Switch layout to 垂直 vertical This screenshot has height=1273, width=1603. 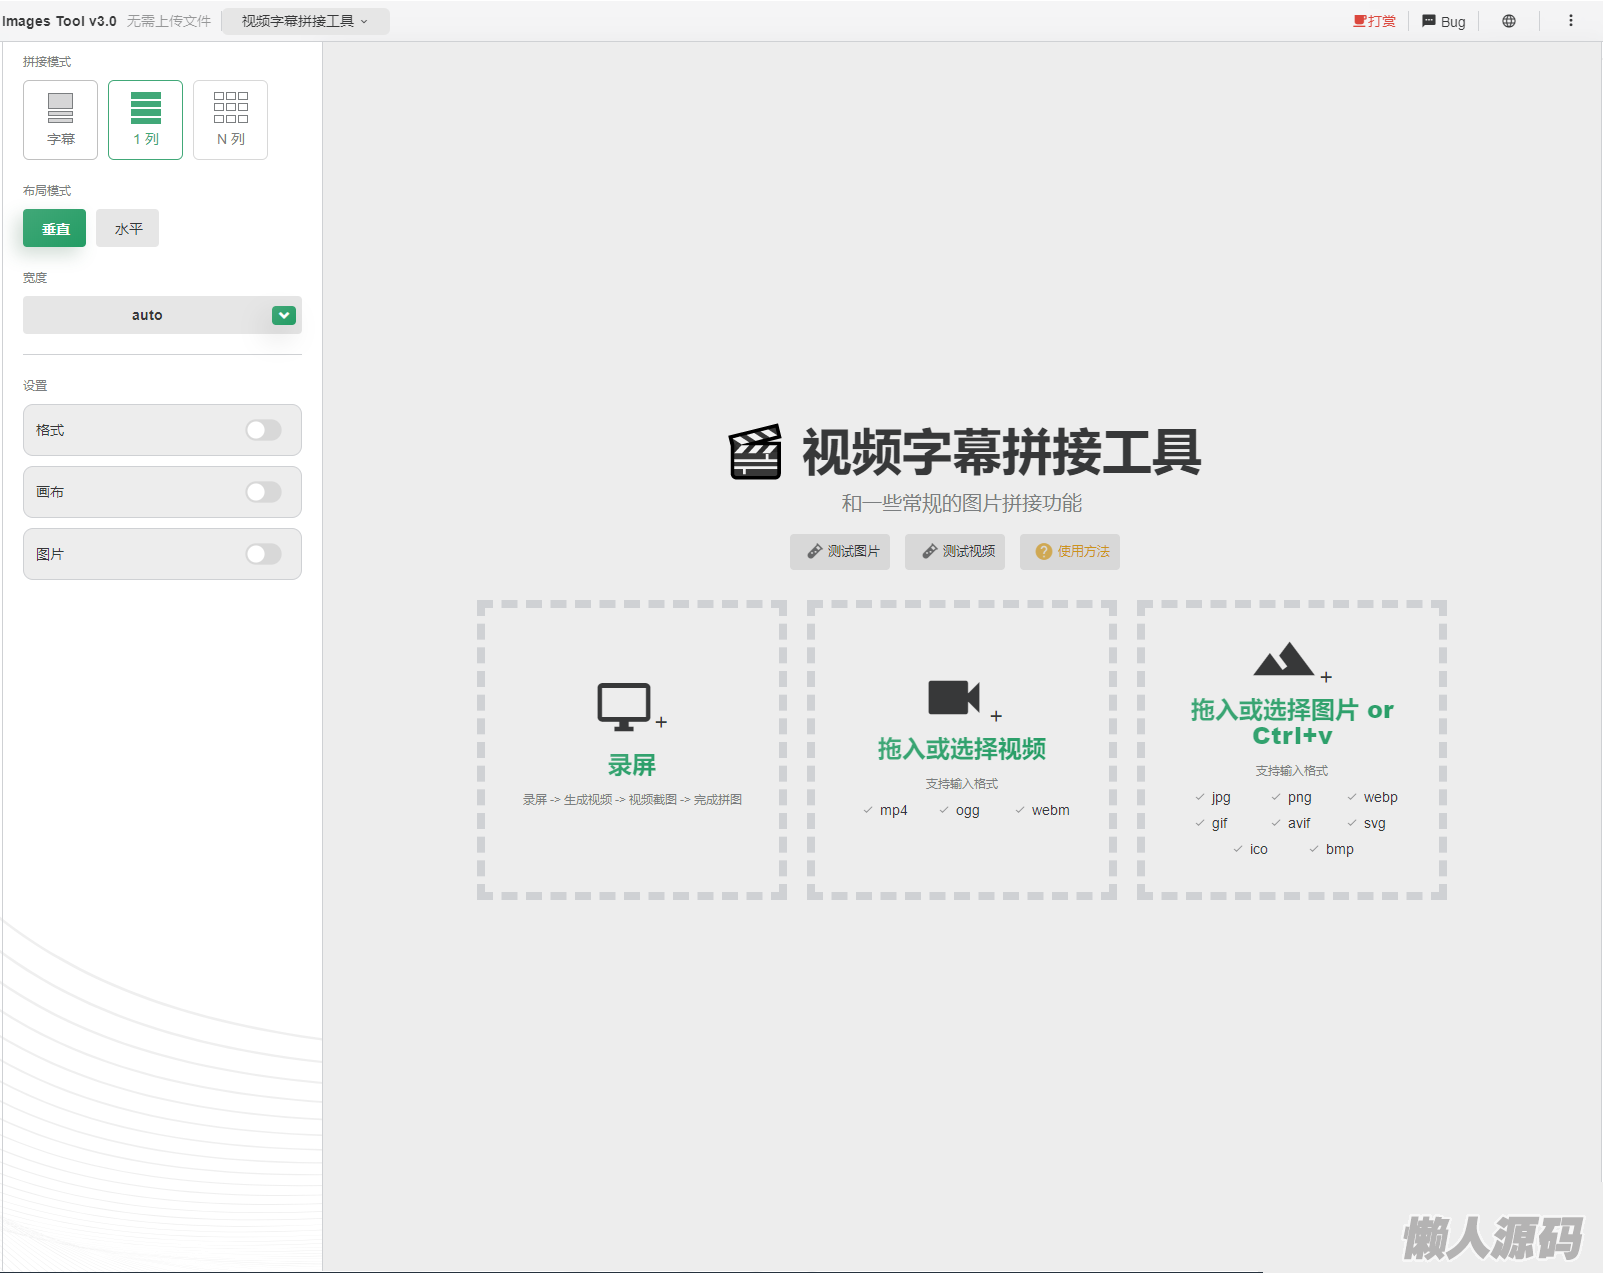[55, 229]
